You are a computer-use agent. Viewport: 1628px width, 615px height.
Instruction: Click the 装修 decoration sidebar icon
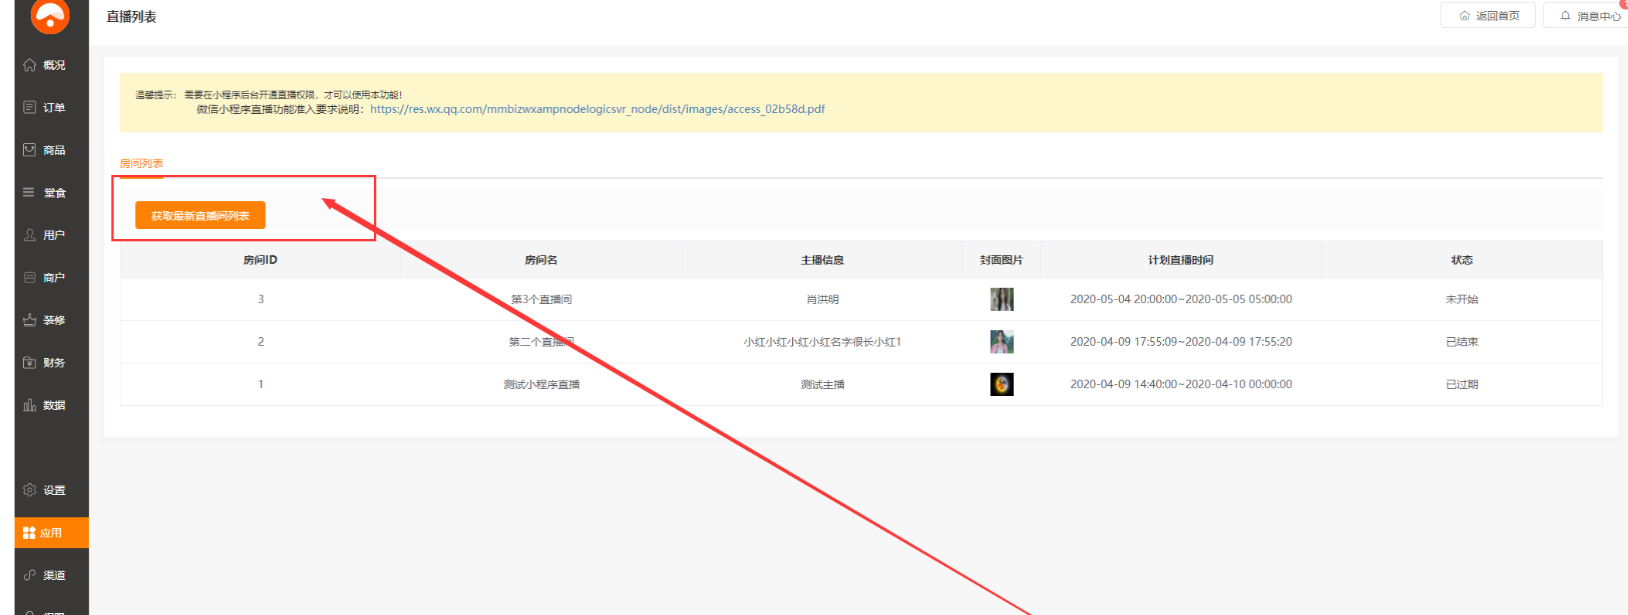coord(30,320)
